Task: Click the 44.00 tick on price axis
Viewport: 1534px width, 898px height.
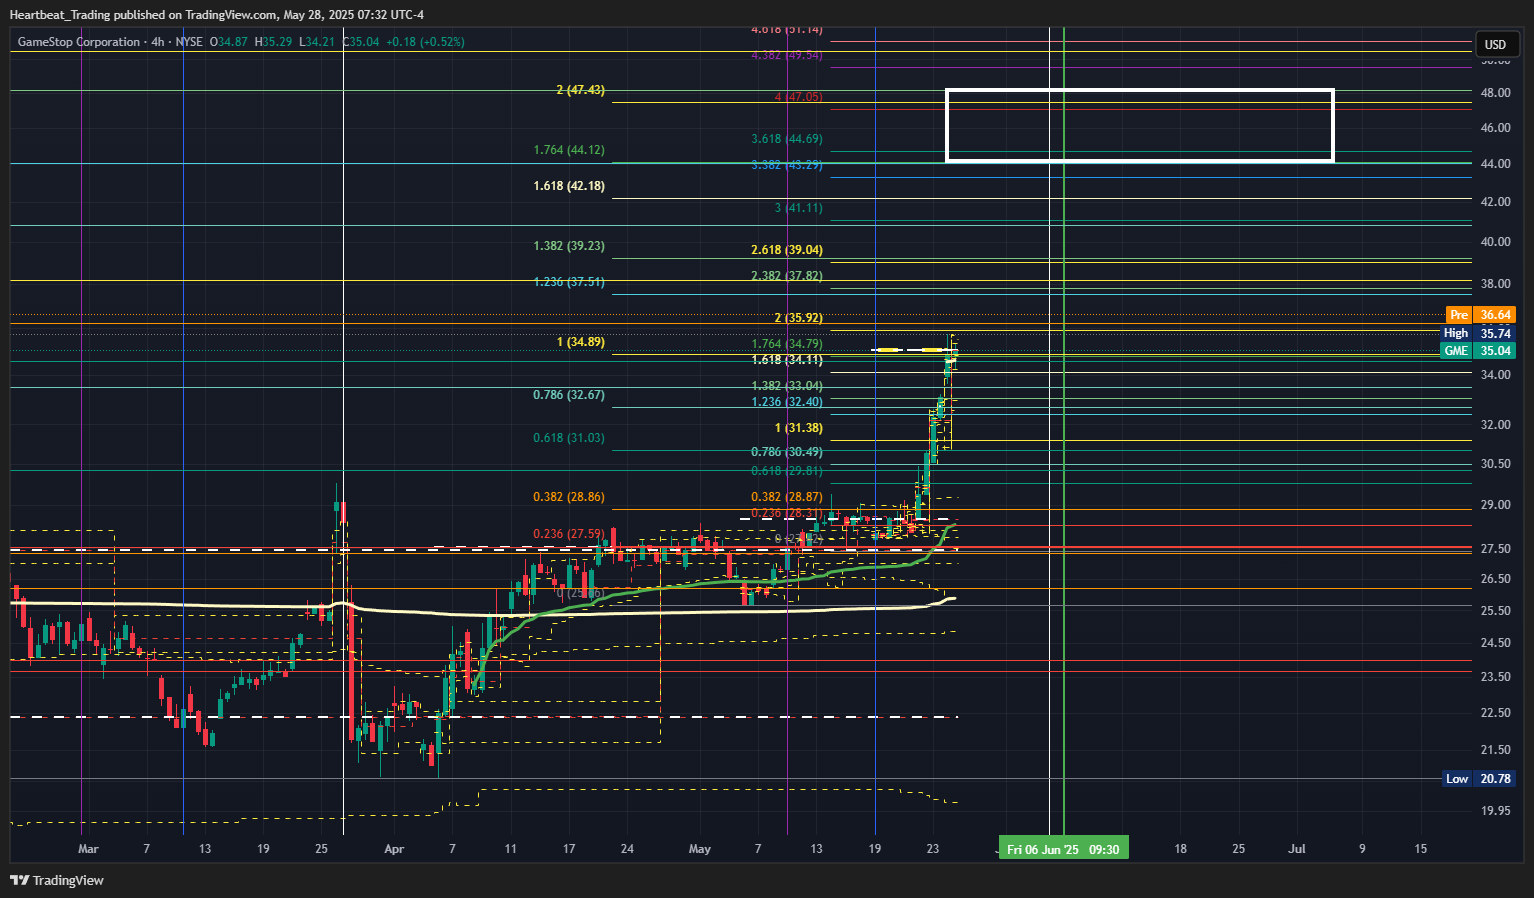Action: (x=1495, y=164)
